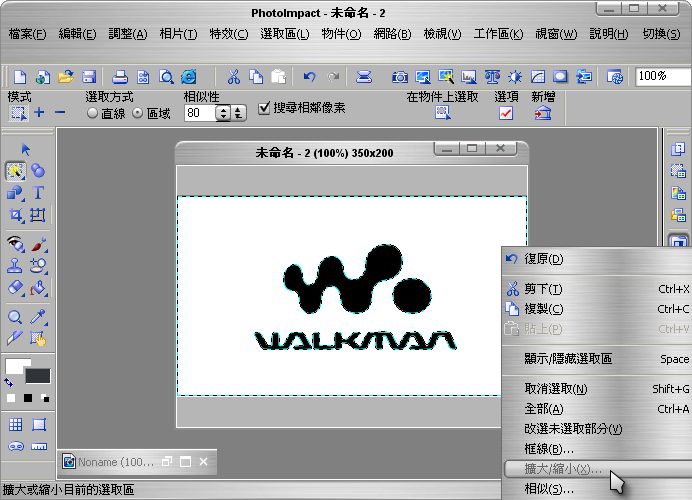Click the color balance scales icon
The width and height of the screenshot is (692, 500).
pos(492,77)
